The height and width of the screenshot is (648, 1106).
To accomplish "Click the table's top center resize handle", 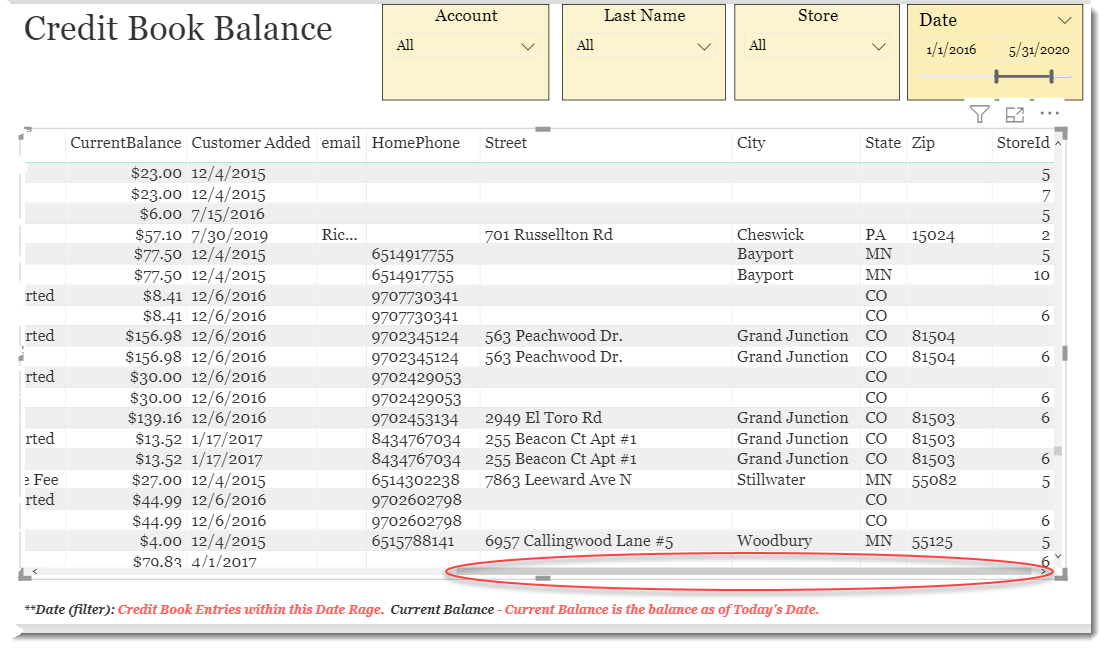I will [542, 130].
